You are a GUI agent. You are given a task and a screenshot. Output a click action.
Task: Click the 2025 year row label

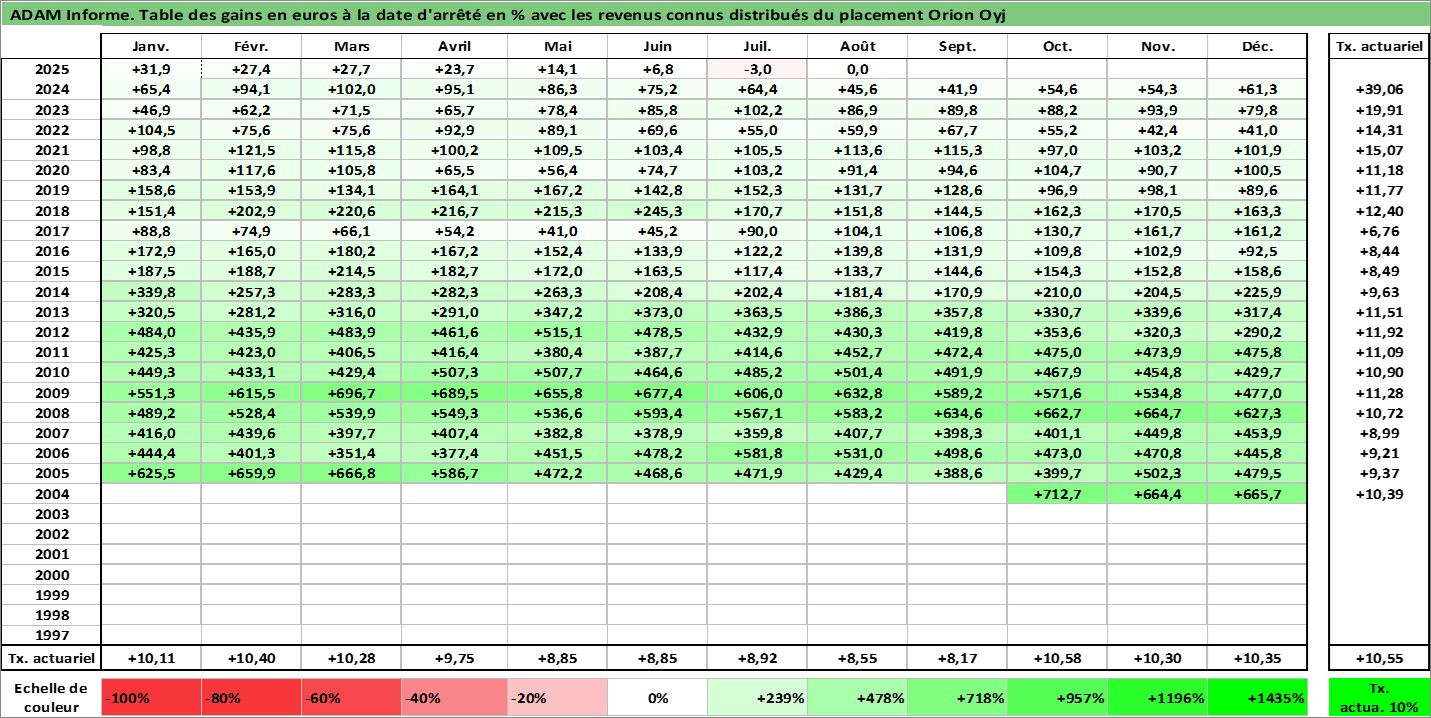pos(52,69)
